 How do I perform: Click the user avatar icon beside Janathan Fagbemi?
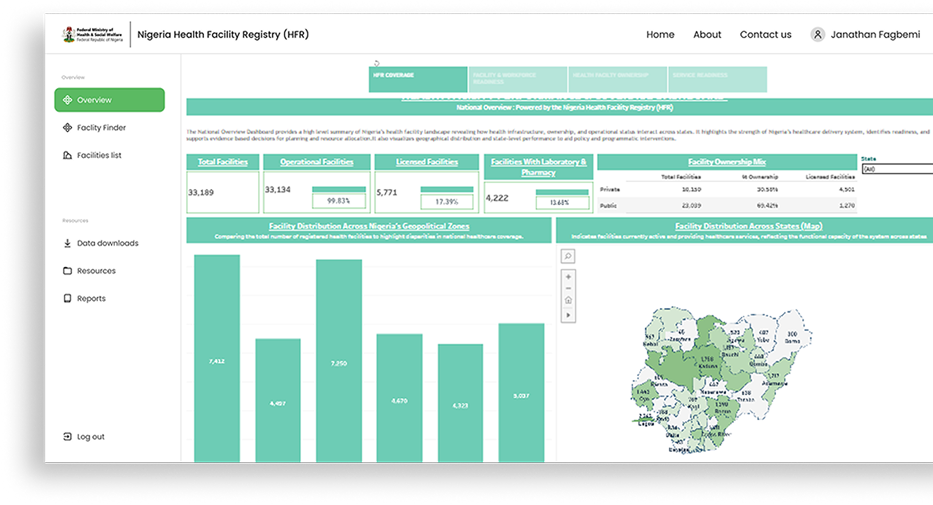pos(818,34)
